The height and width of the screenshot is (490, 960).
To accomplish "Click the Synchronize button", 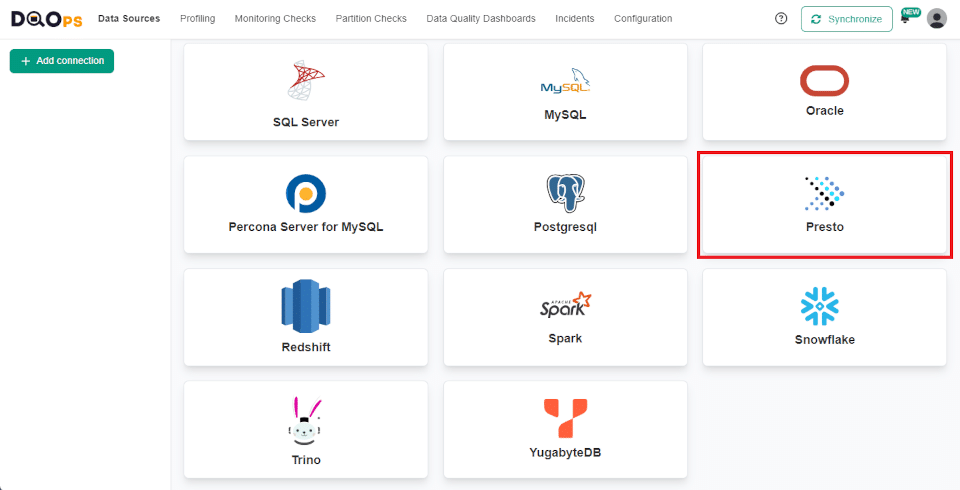I will (847, 19).
